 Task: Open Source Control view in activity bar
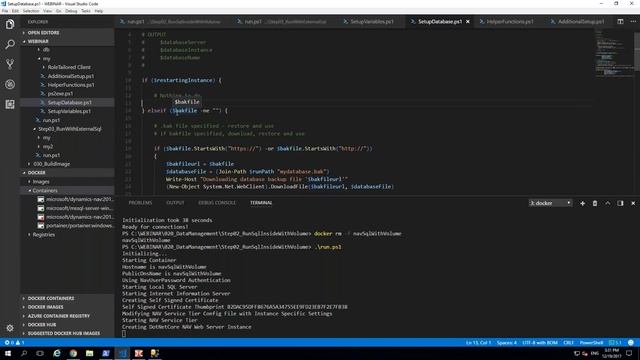10,64
